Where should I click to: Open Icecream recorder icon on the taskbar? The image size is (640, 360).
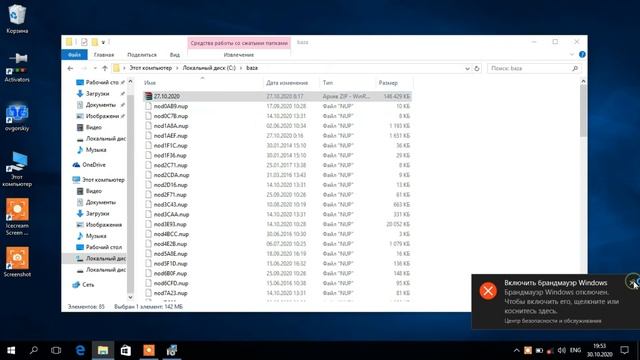pyautogui.click(x=149, y=350)
